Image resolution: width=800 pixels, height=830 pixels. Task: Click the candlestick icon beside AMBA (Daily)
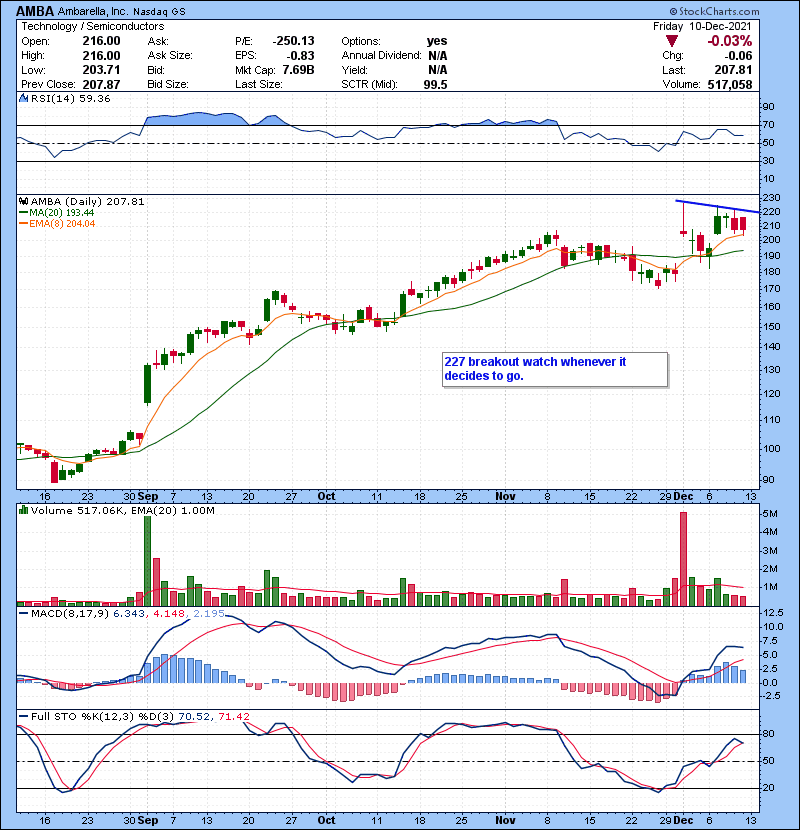[x=23, y=201]
